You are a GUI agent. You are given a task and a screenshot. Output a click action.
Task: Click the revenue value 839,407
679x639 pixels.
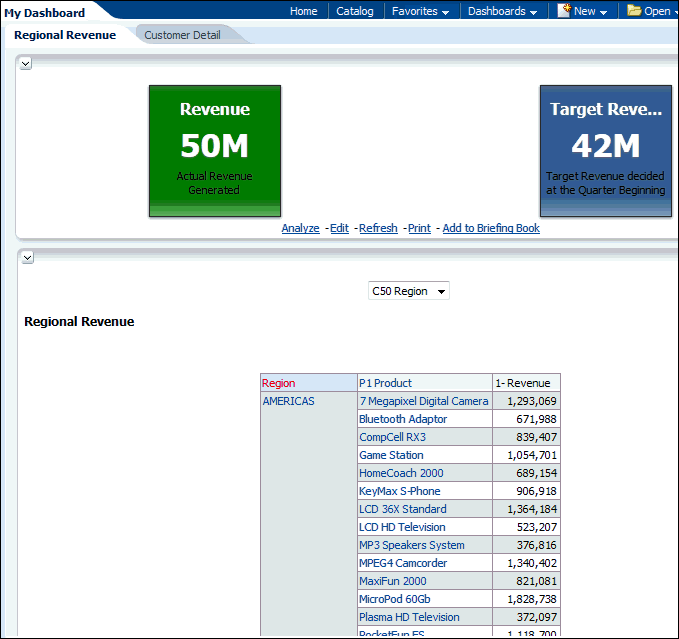click(536, 437)
